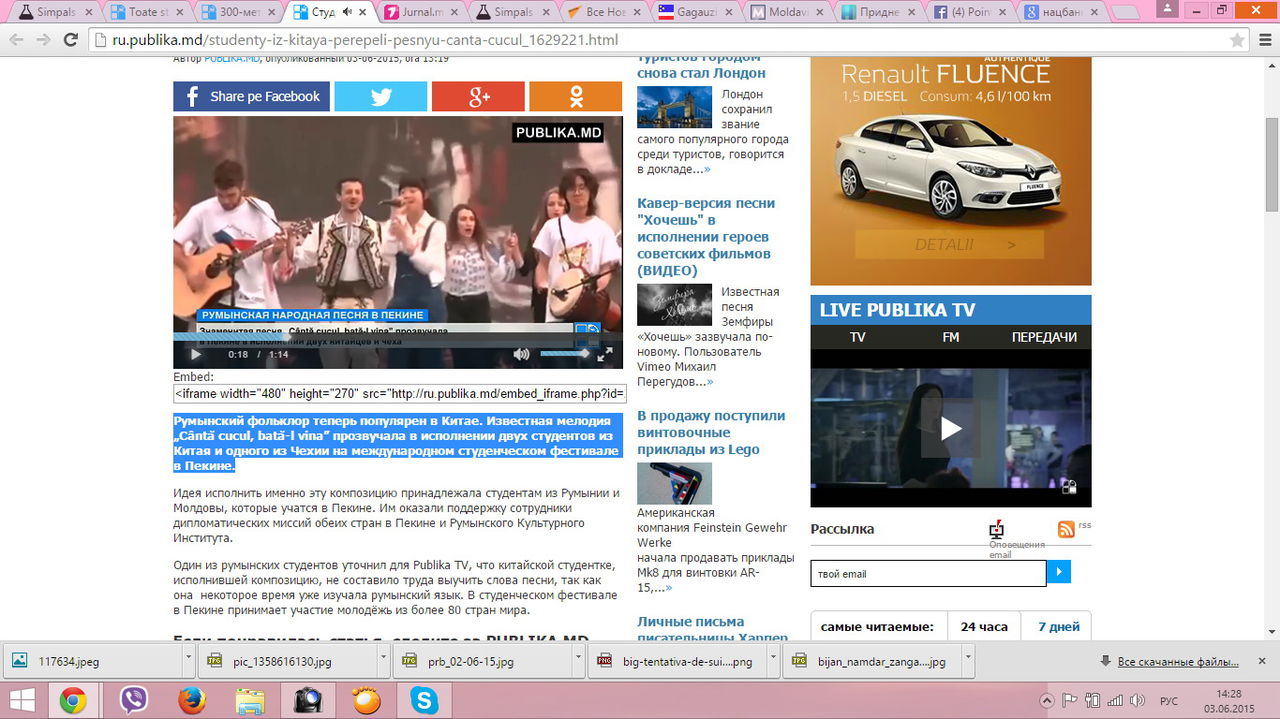This screenshot has height=719, width=1280.
Task: Switch to the Придне browser tab
Action: click(x=877, y=12)
